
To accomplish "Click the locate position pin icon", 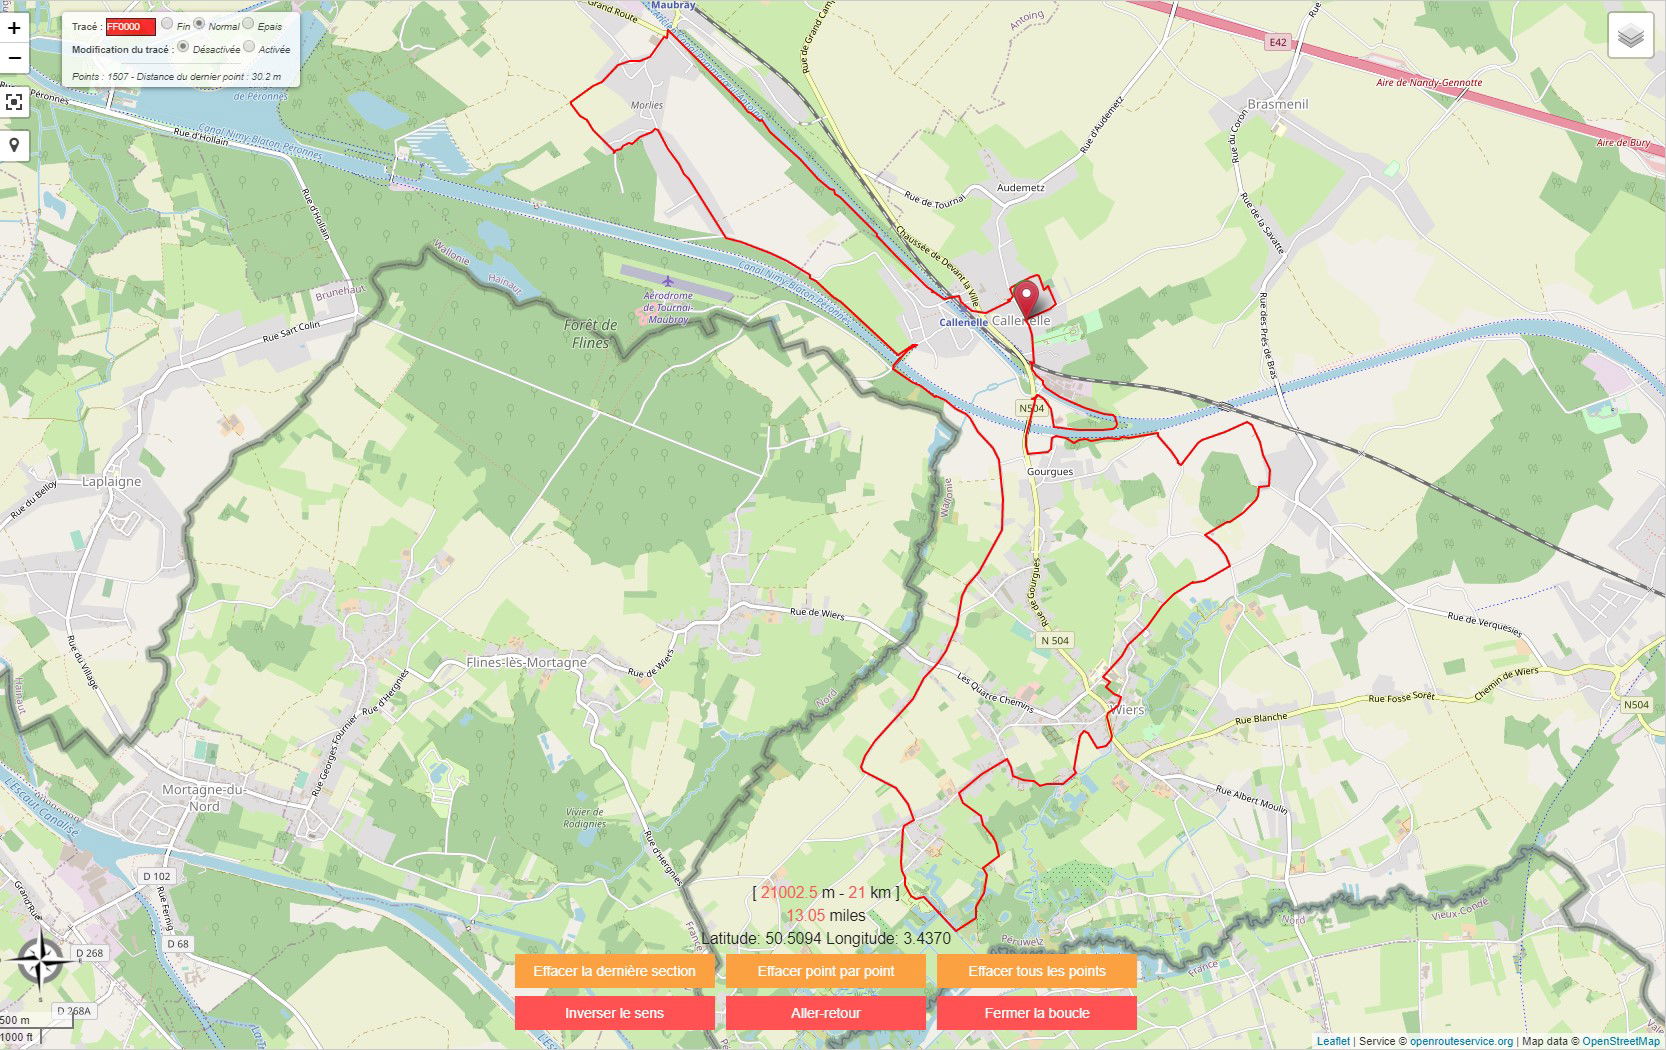I will point(14,145).
